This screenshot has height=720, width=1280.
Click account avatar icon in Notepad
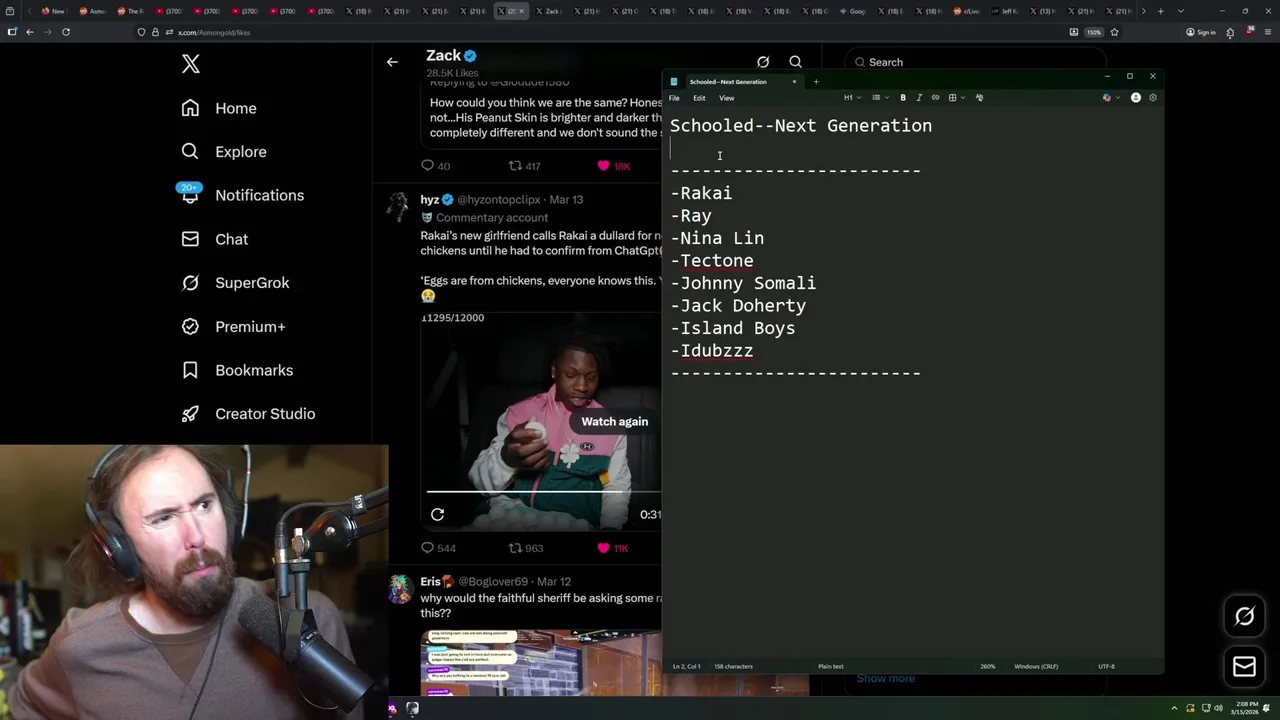(1136, 98)
